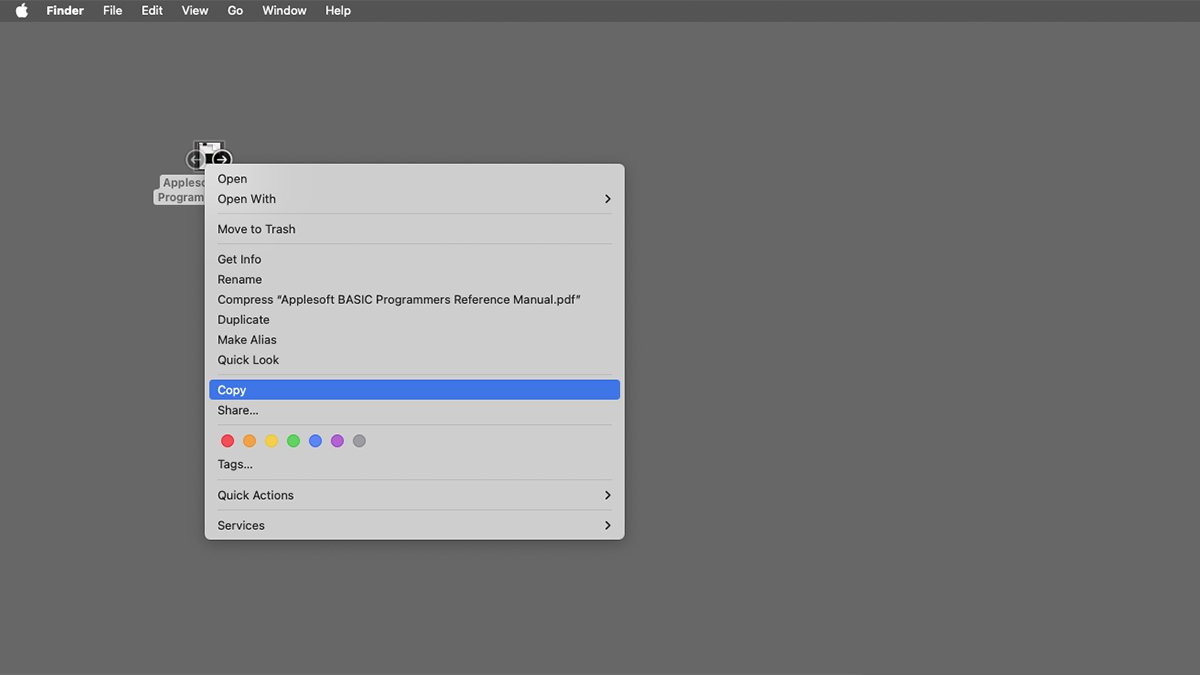Viewport: 1200px width, 675px height.
Task: Expand the Open With submenu
Action: (x=414, y=199)
